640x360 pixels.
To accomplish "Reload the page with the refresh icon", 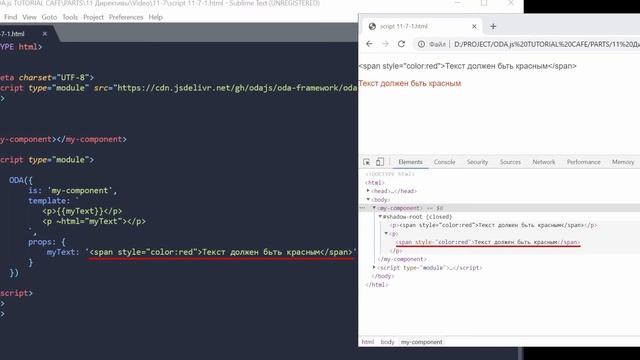I will (x=402, y=44).
